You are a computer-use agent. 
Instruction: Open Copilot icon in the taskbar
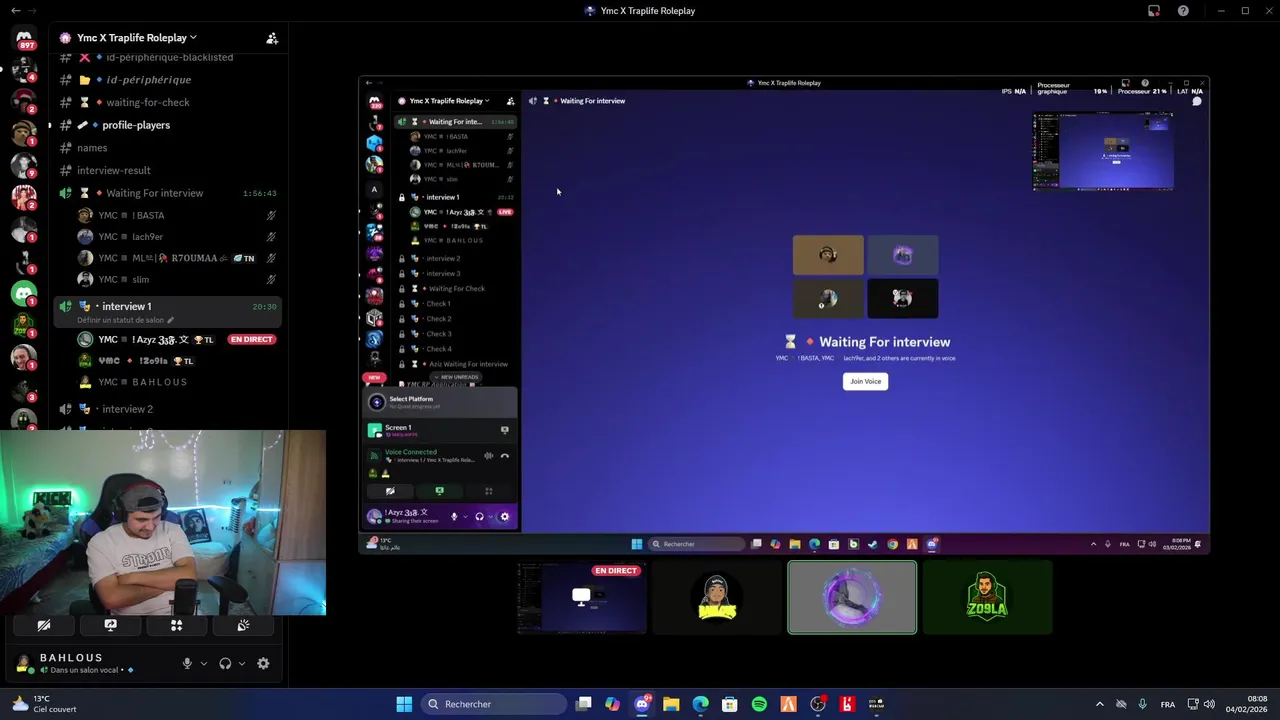[612, 704]
